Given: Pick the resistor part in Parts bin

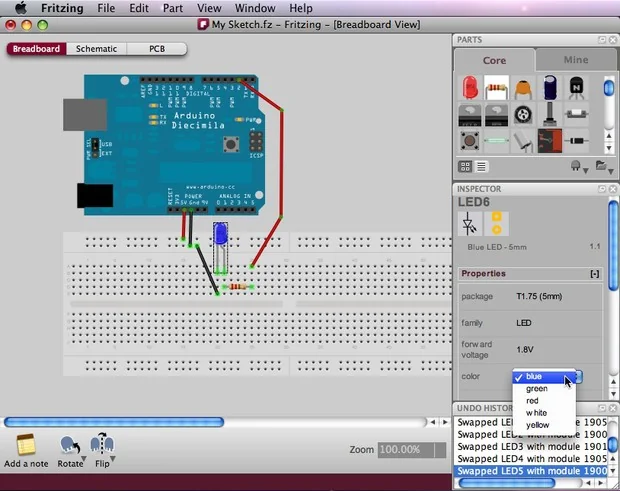Looking at the screenshot, I should coord(495,88).
